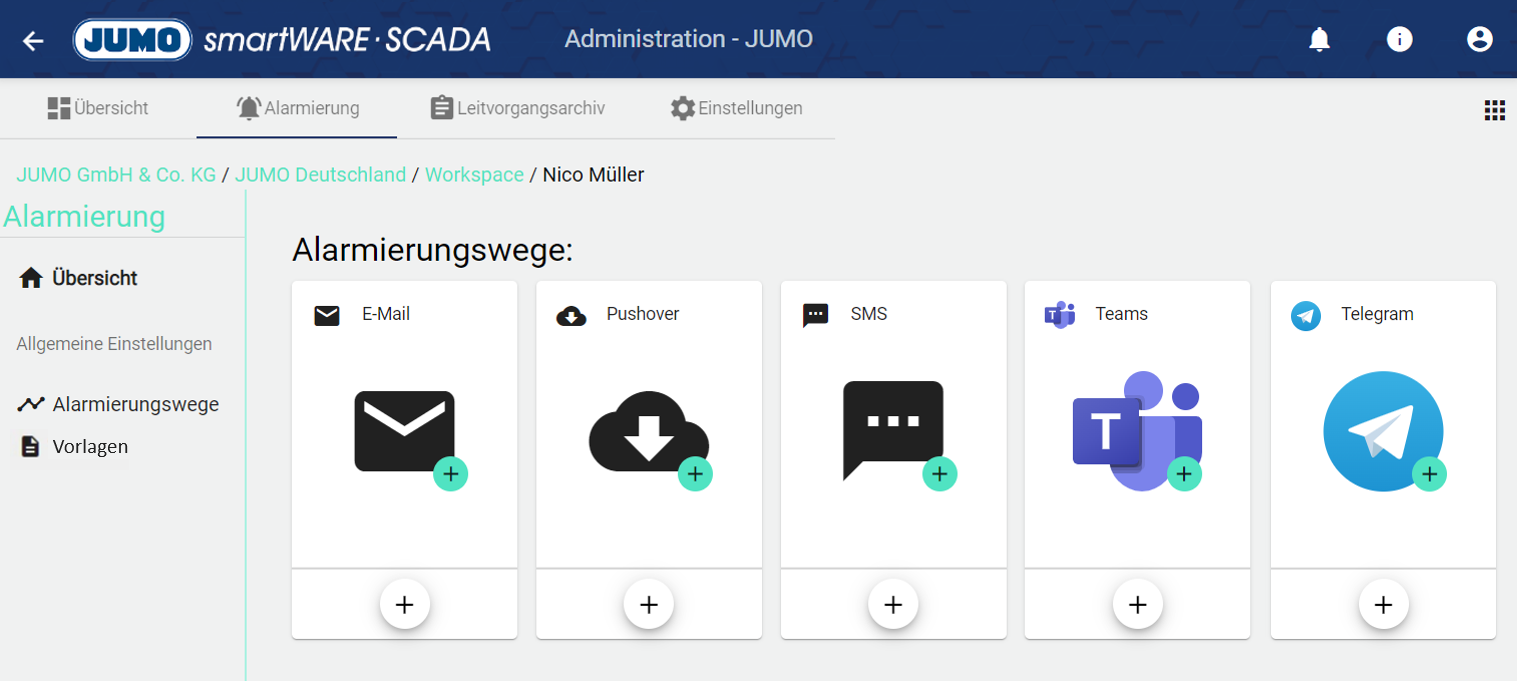Open the apps grid menu
The width and height of the screenshot is (1517, 681).
tap(1494, 110)
